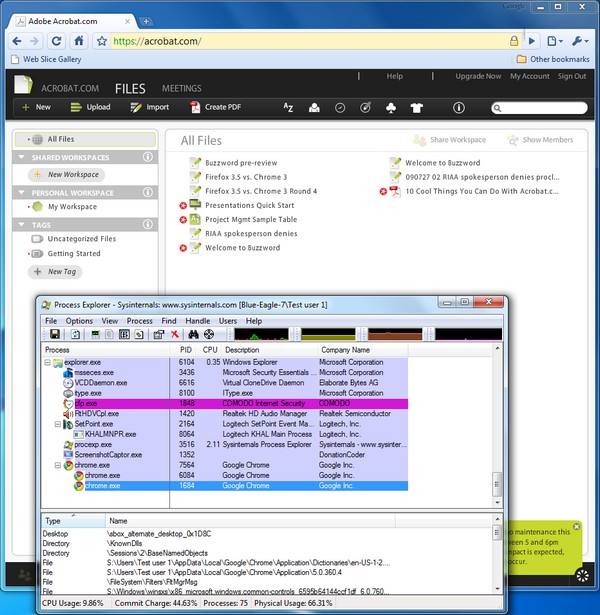Close the green maintenance notification

(576, 527)
